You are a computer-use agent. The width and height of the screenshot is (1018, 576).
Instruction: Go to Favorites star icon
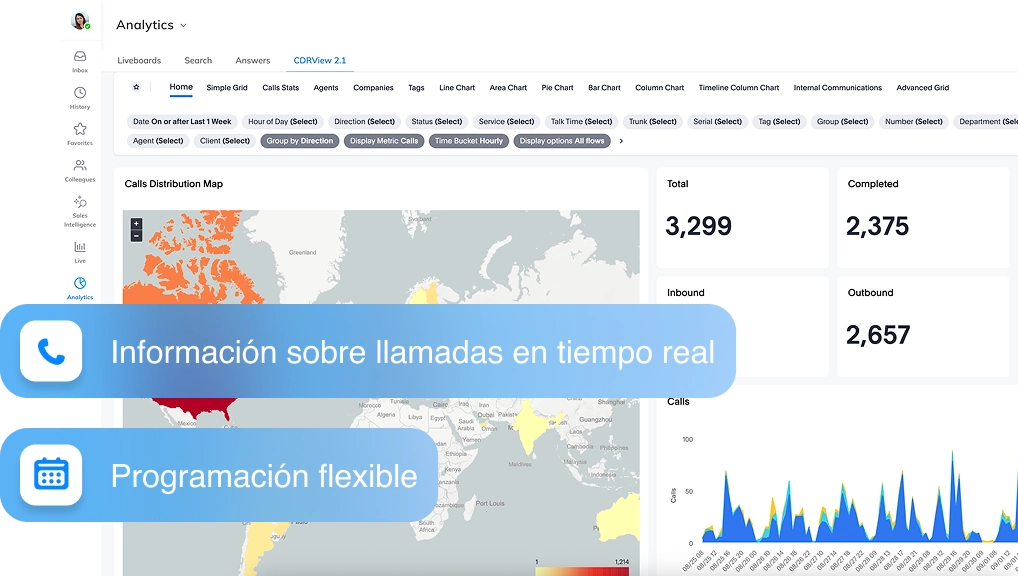pyautogui.click(x=80, y=129)
